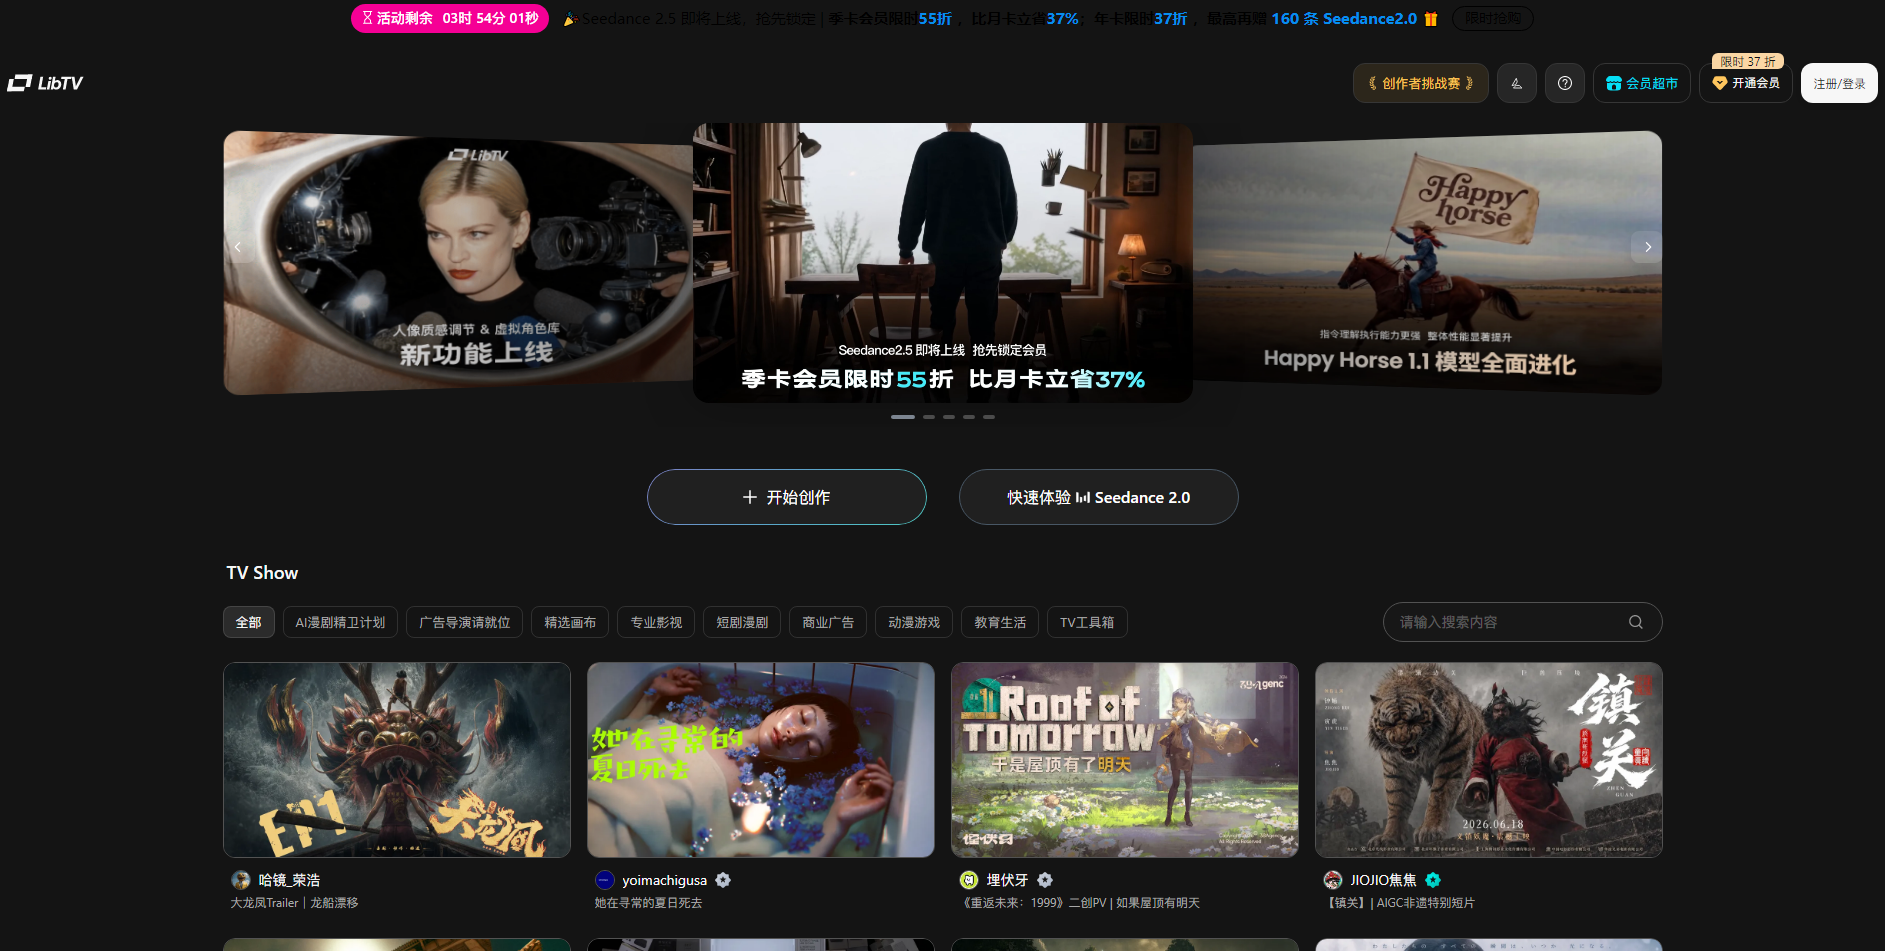Viewport: 1885px width, 951px height.
Task: Open 会员超市 member store
Action: click(1641, 83)
